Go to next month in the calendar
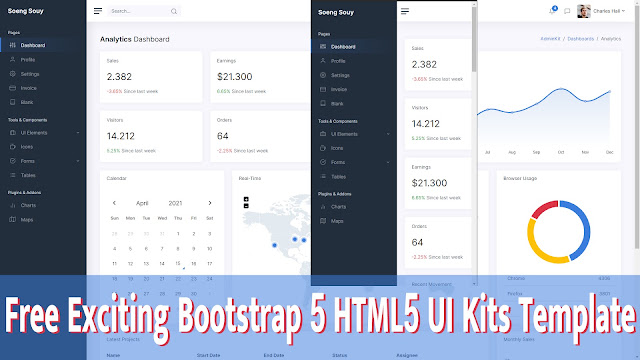Screen dimensions: 640x360 (210, 203)
